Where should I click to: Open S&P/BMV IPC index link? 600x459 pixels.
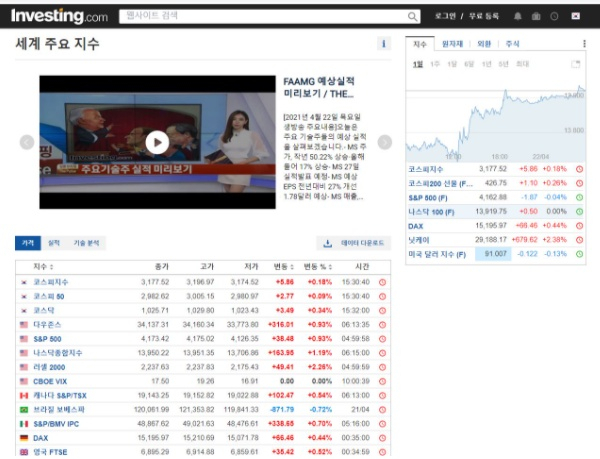[x=56, y=424]
